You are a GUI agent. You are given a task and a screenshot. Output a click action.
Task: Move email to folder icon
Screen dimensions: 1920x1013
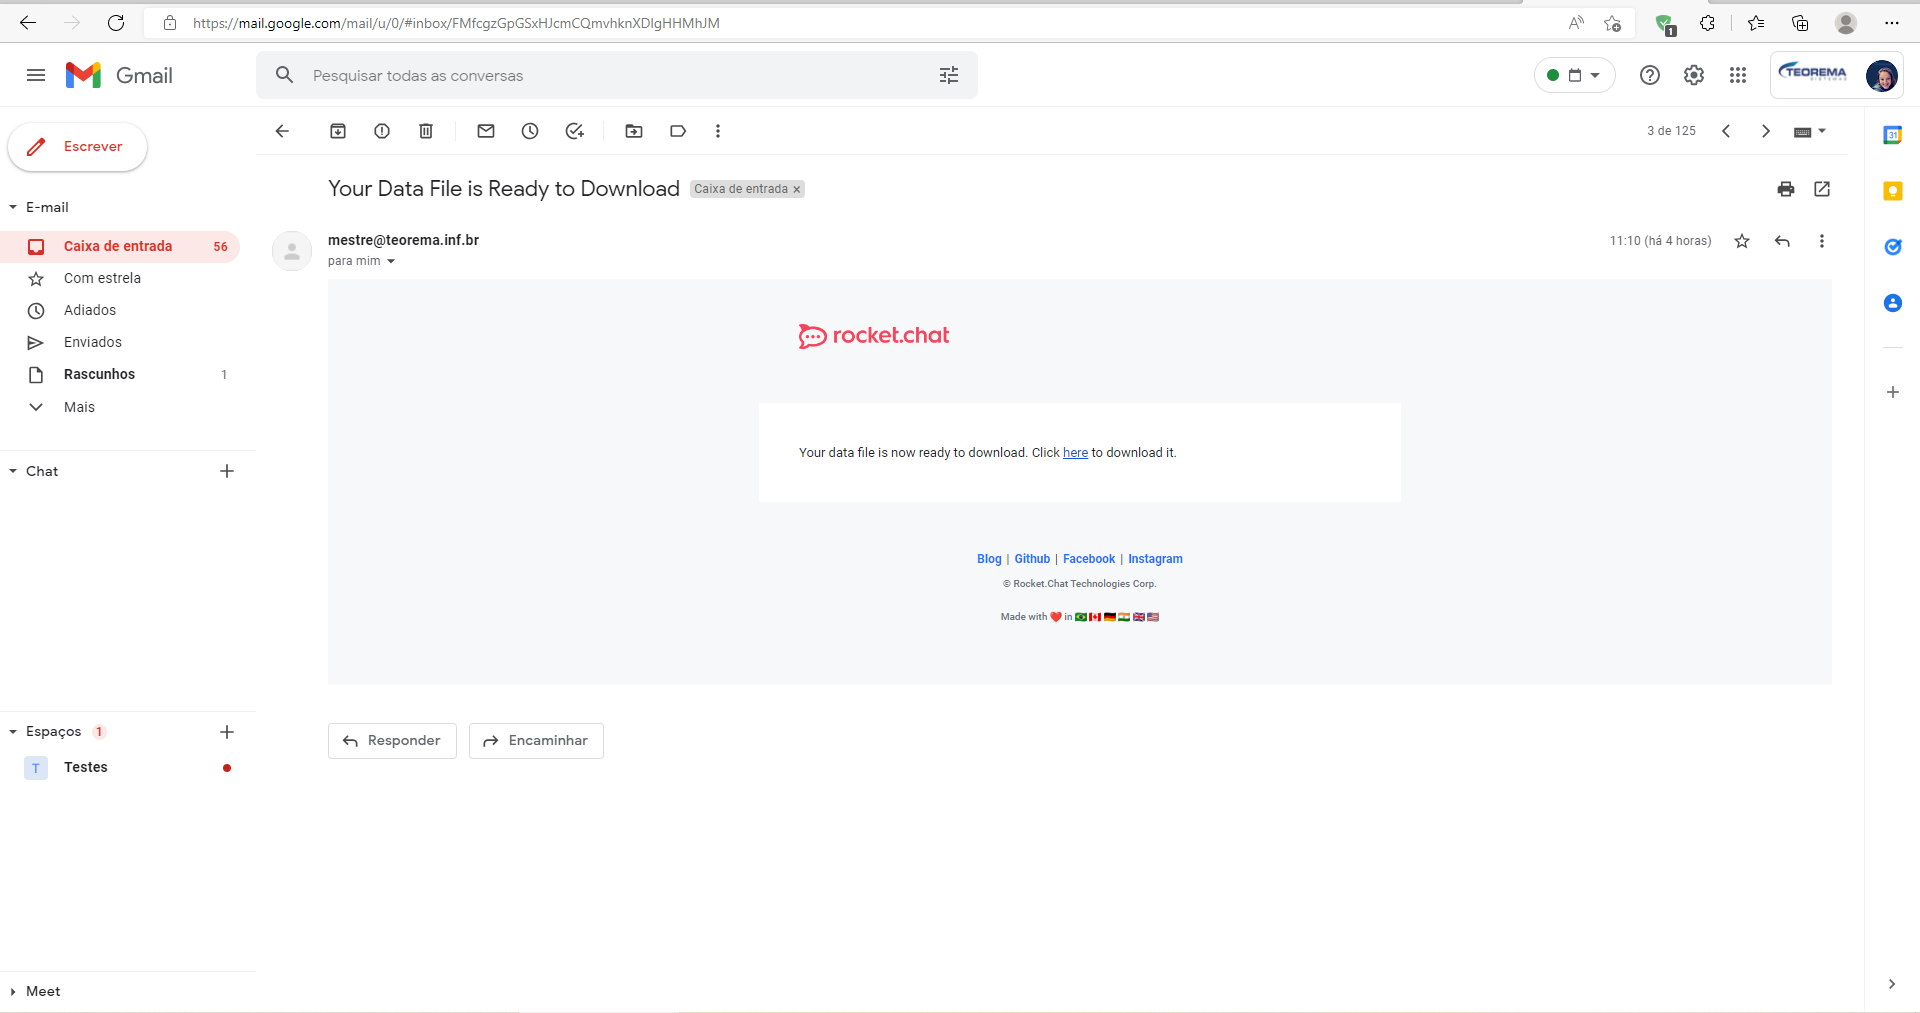(x=634, y=131)
